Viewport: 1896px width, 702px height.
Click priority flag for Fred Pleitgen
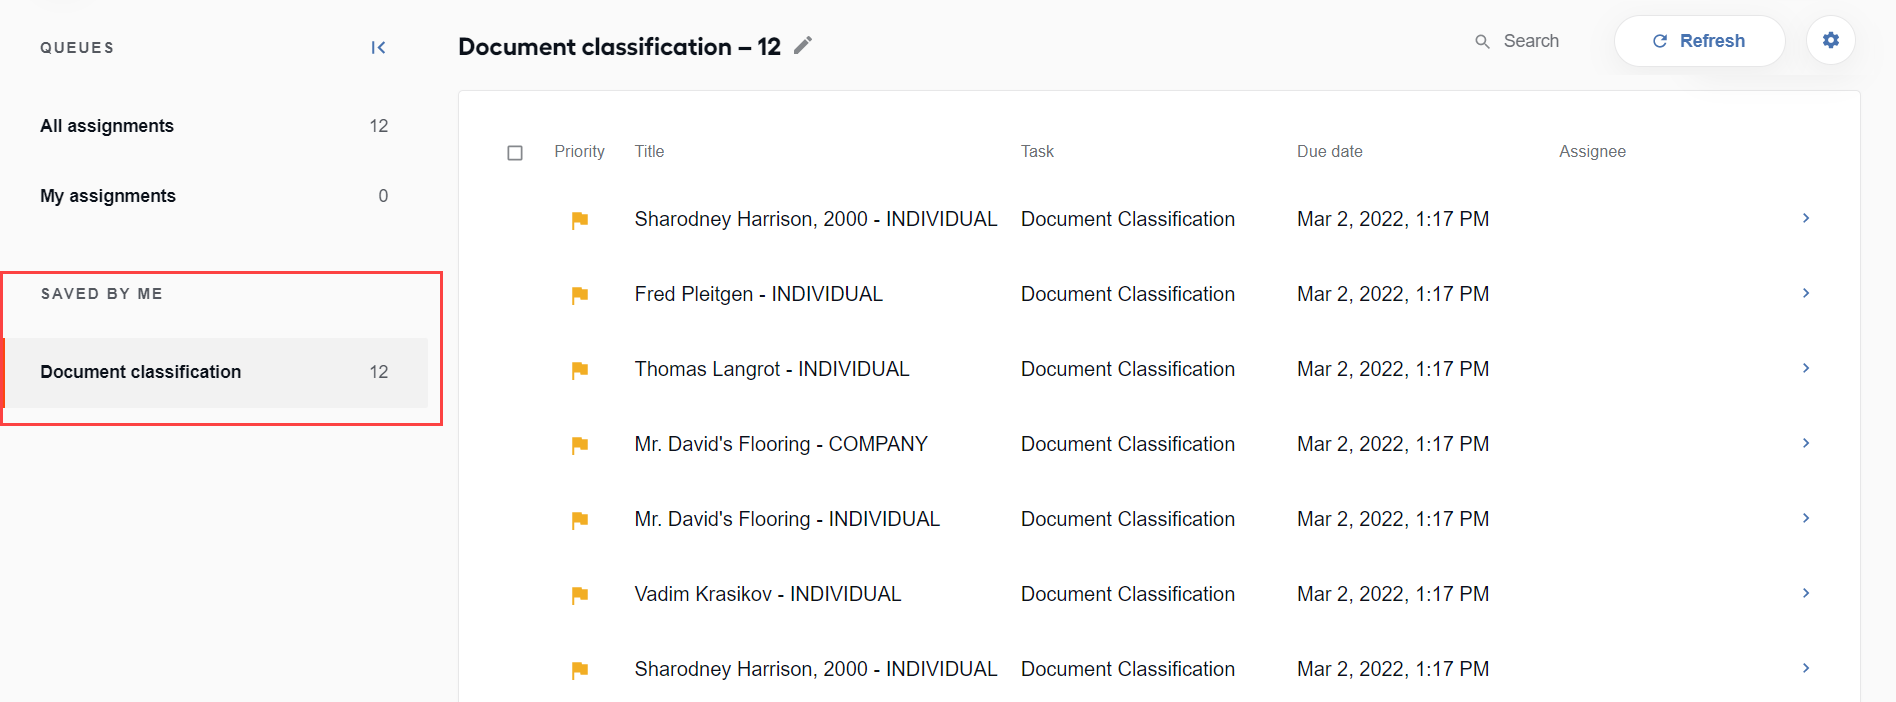[579, 295]
